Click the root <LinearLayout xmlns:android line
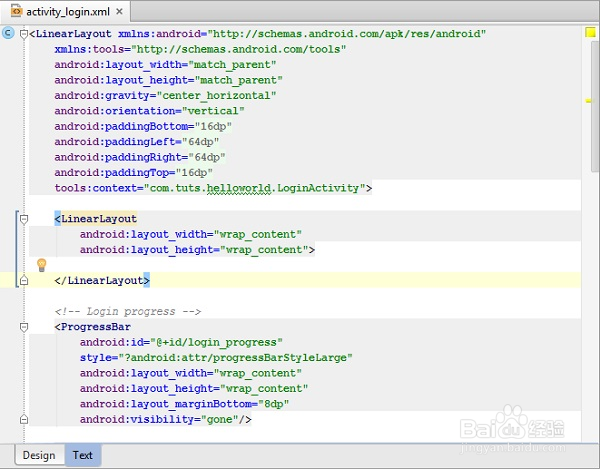600x469 pixels. pos(258,34)
